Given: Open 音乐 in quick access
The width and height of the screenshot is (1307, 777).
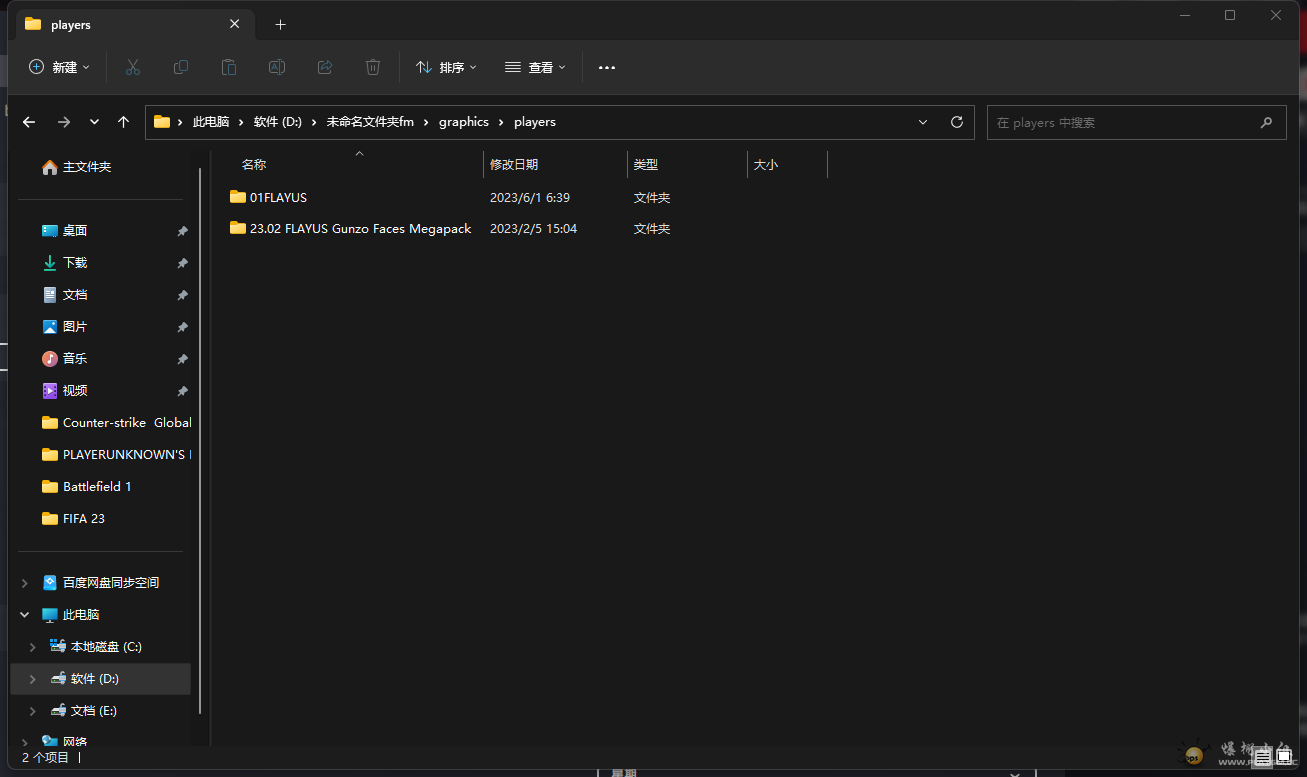Looking at the screenshot, I should [x=65, y=359].
